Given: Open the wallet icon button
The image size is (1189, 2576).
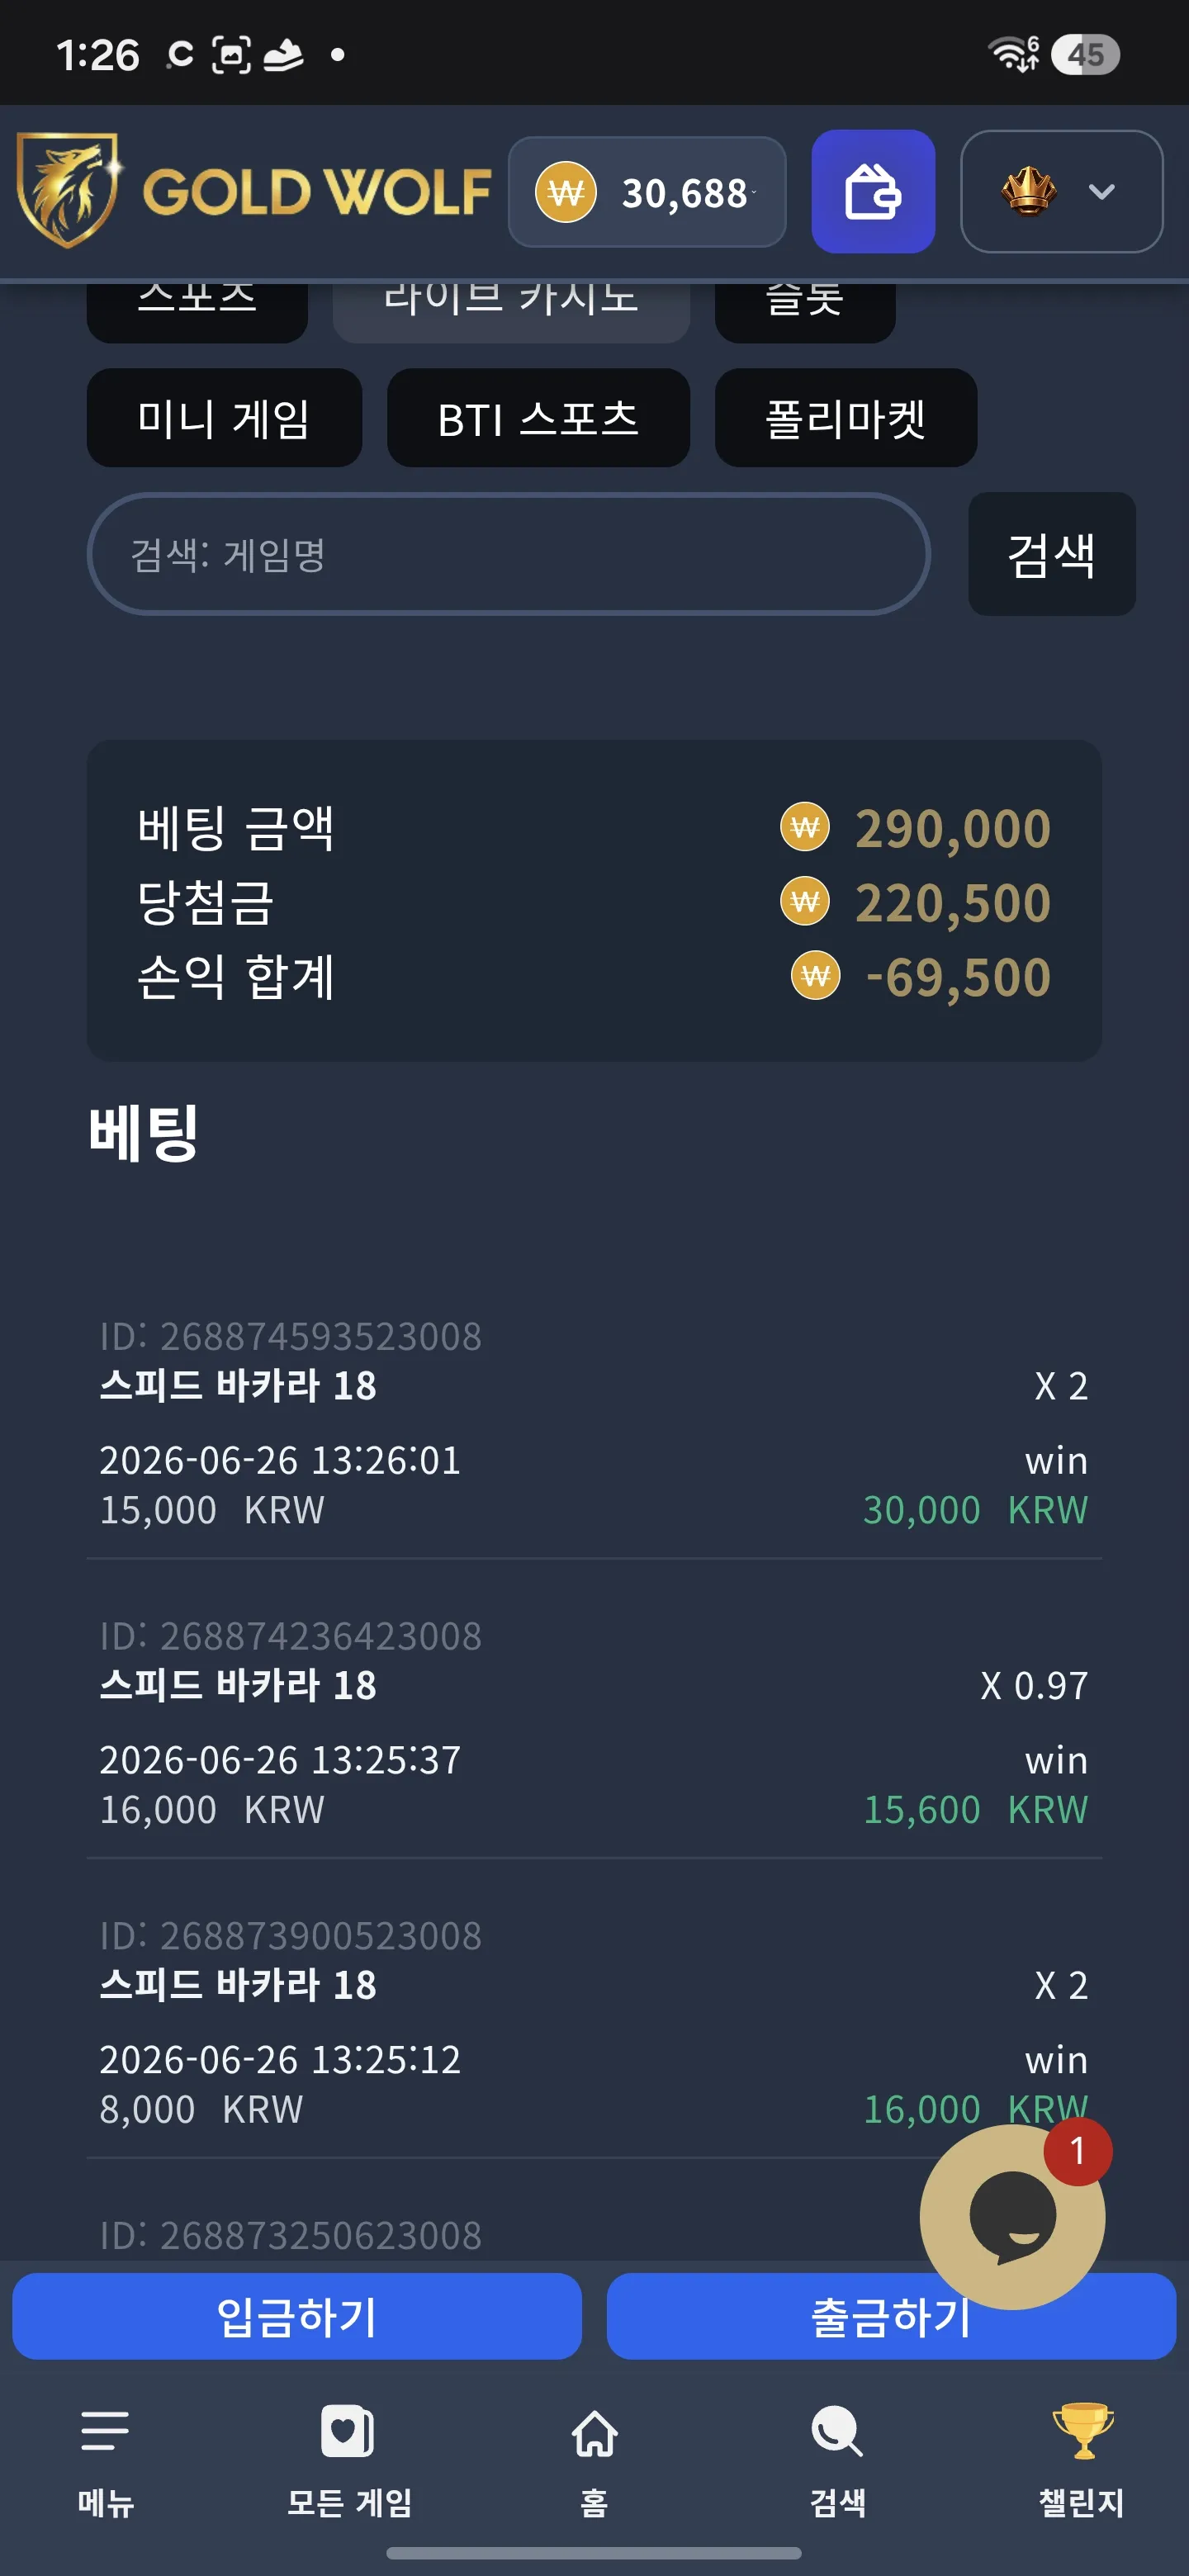Looking at the screenshot, I should [872, 191].
